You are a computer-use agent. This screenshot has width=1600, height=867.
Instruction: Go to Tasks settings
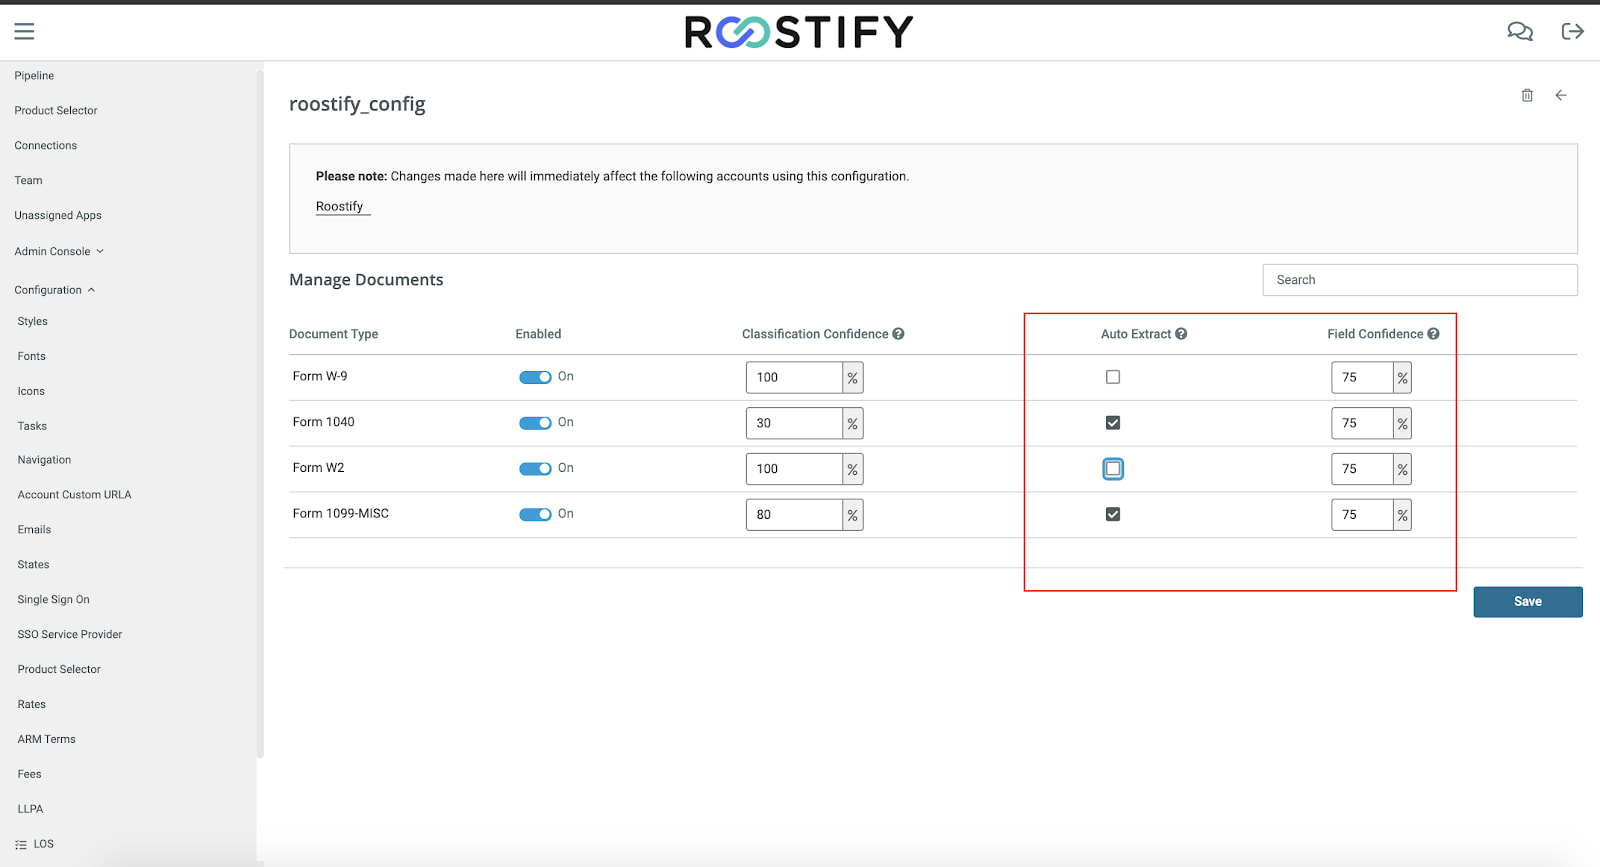coord(32,427)
